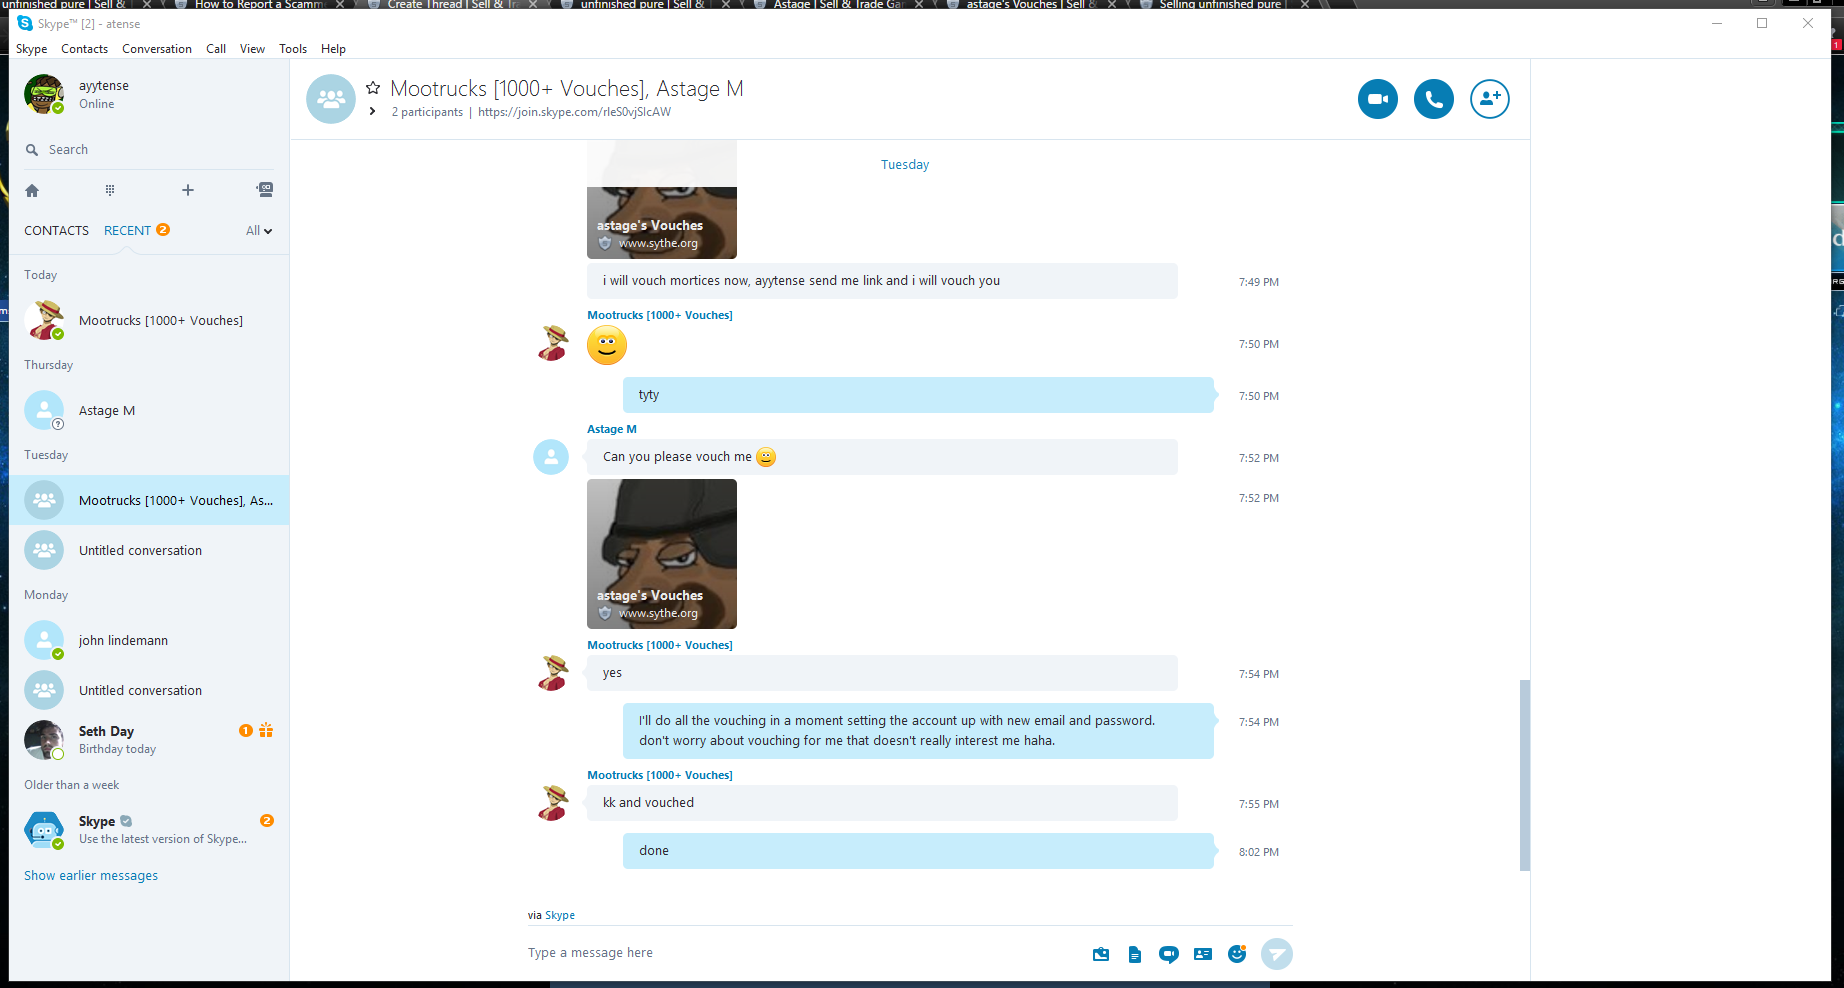Screen dimensions: 1844x988
Task: Click the ayytense Online status text
Action: (x=97, y=104)
